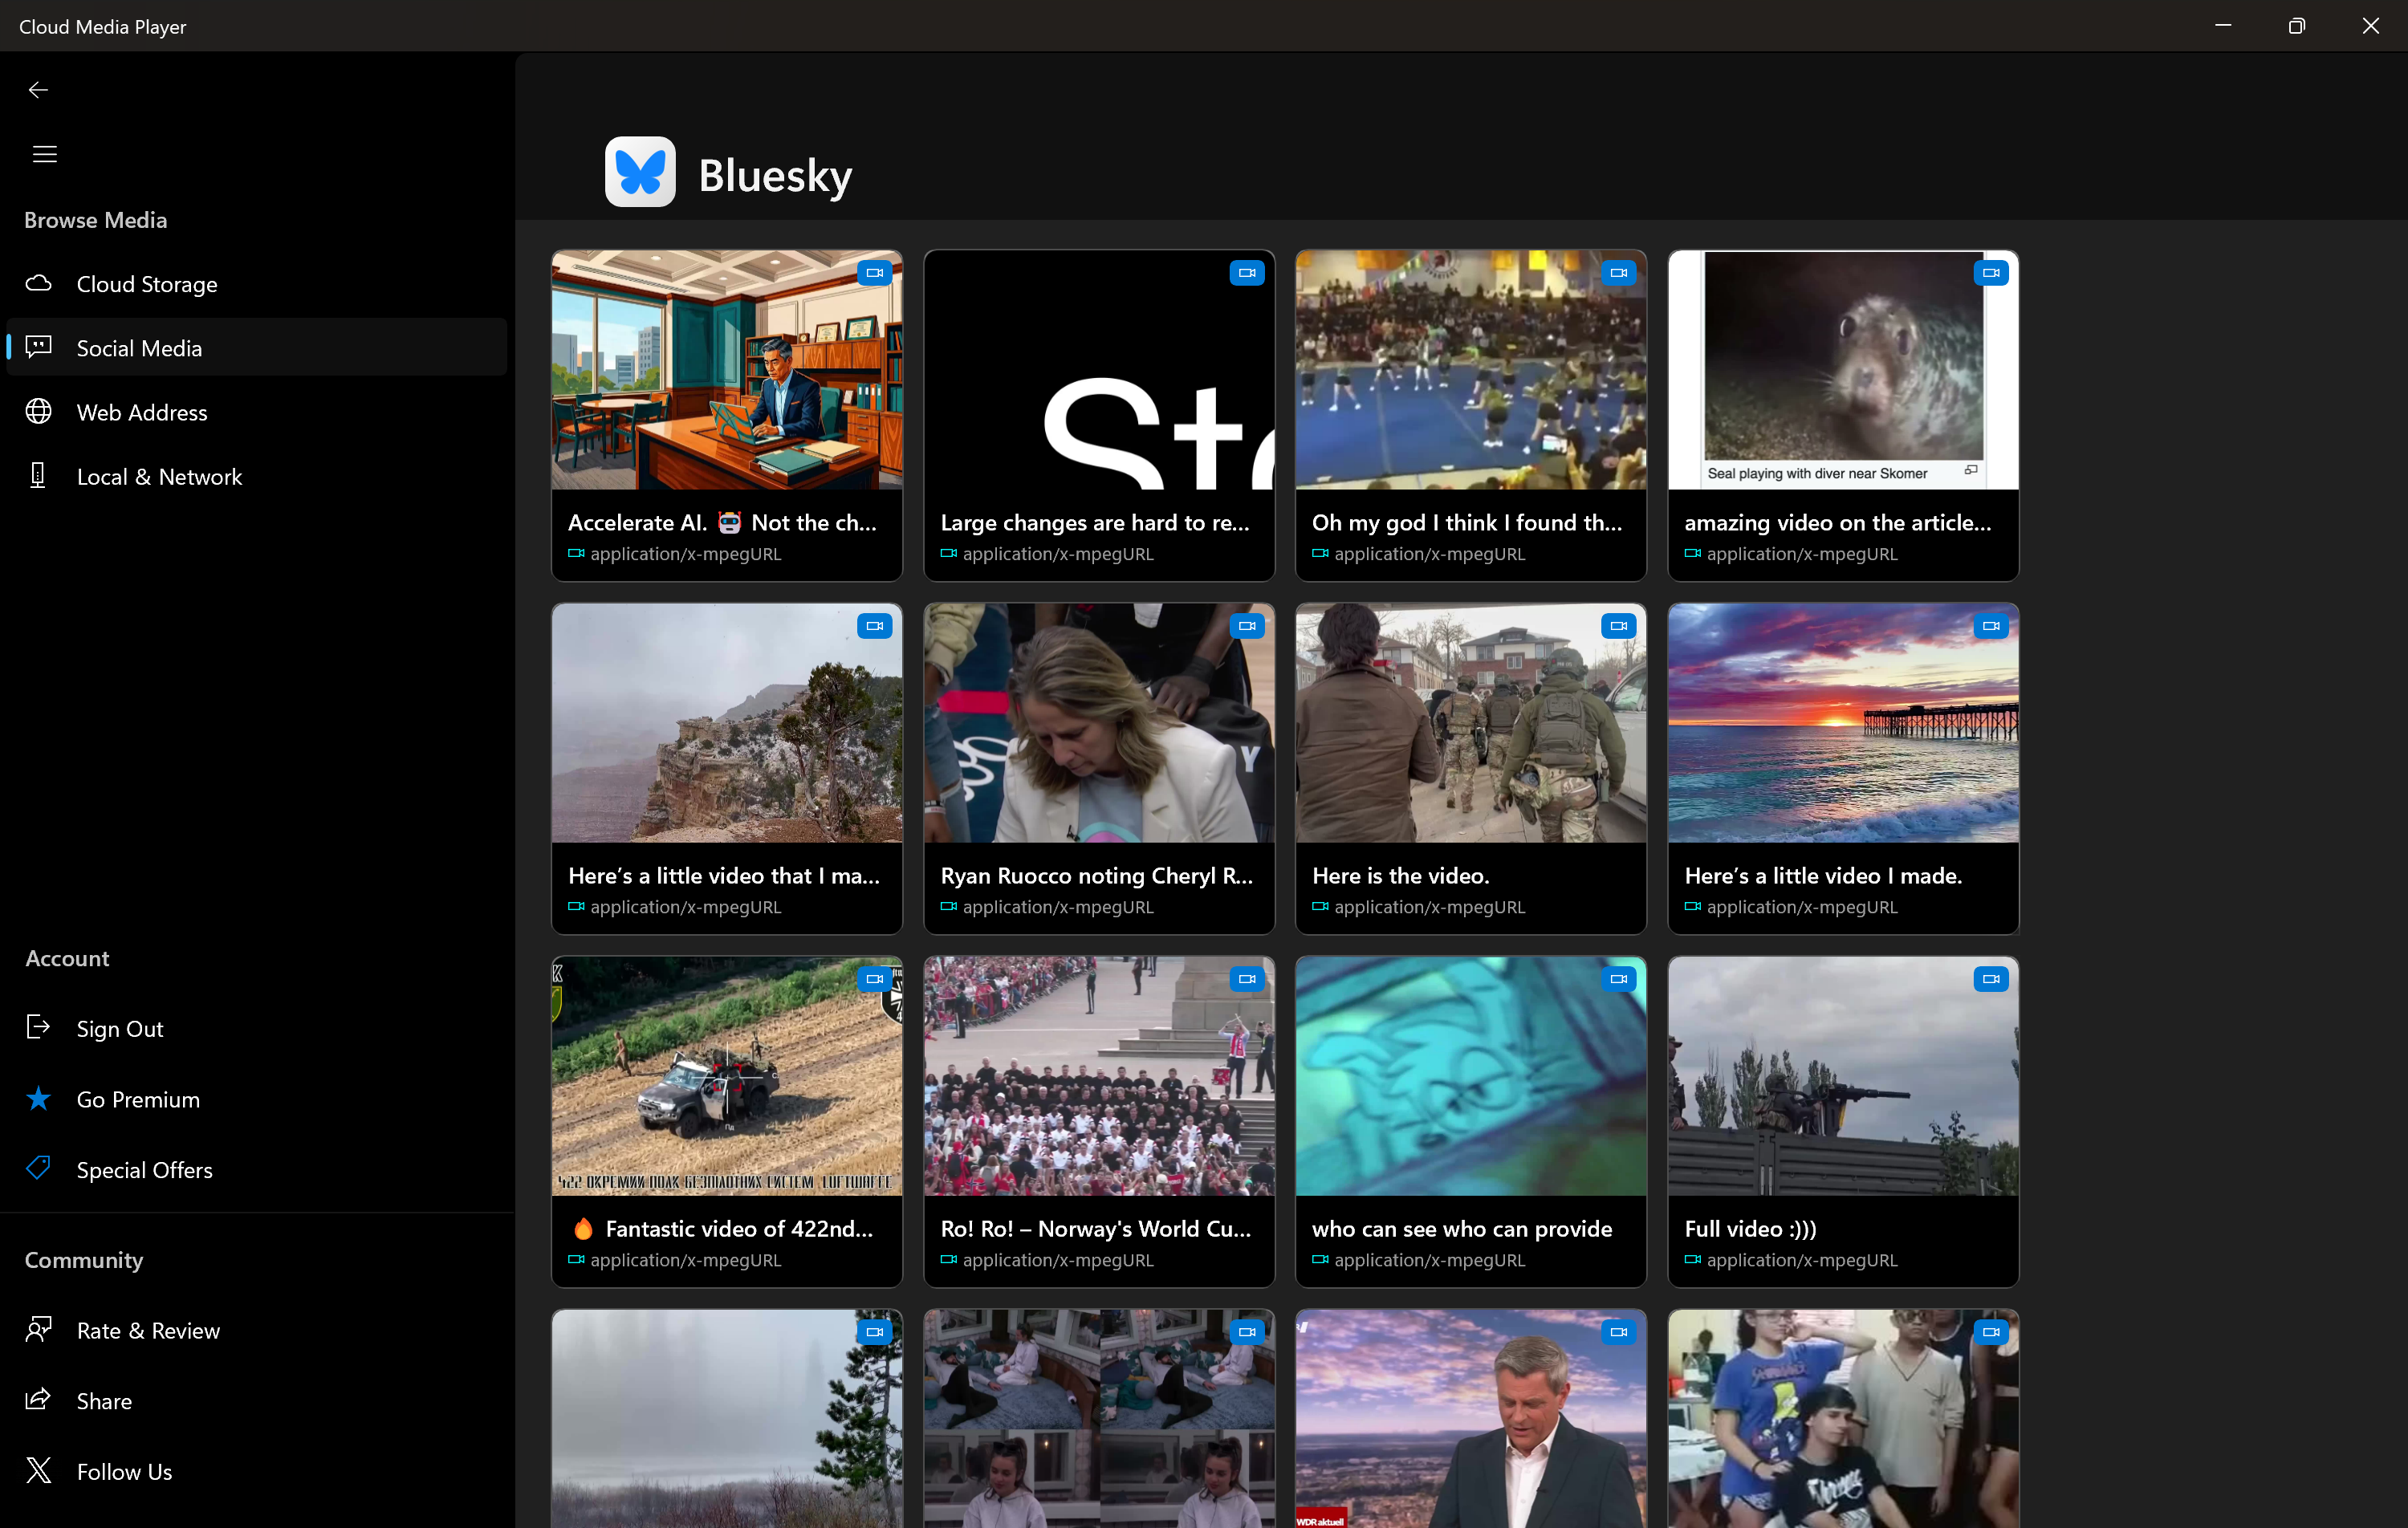The height and width of the screenshot is (1528, 2408).
Task: Click the Sign Out door icon
Action: (x=38, y=1027)
